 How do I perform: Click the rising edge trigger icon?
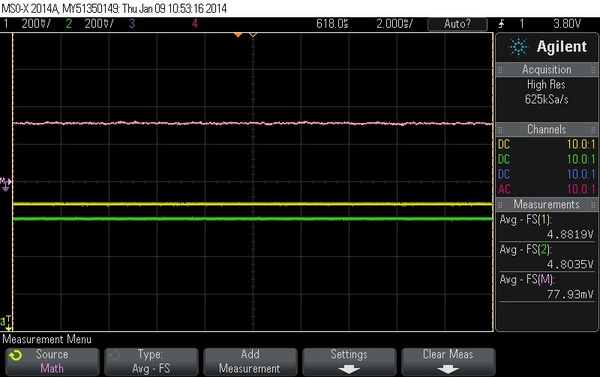(x=501, y=24)
